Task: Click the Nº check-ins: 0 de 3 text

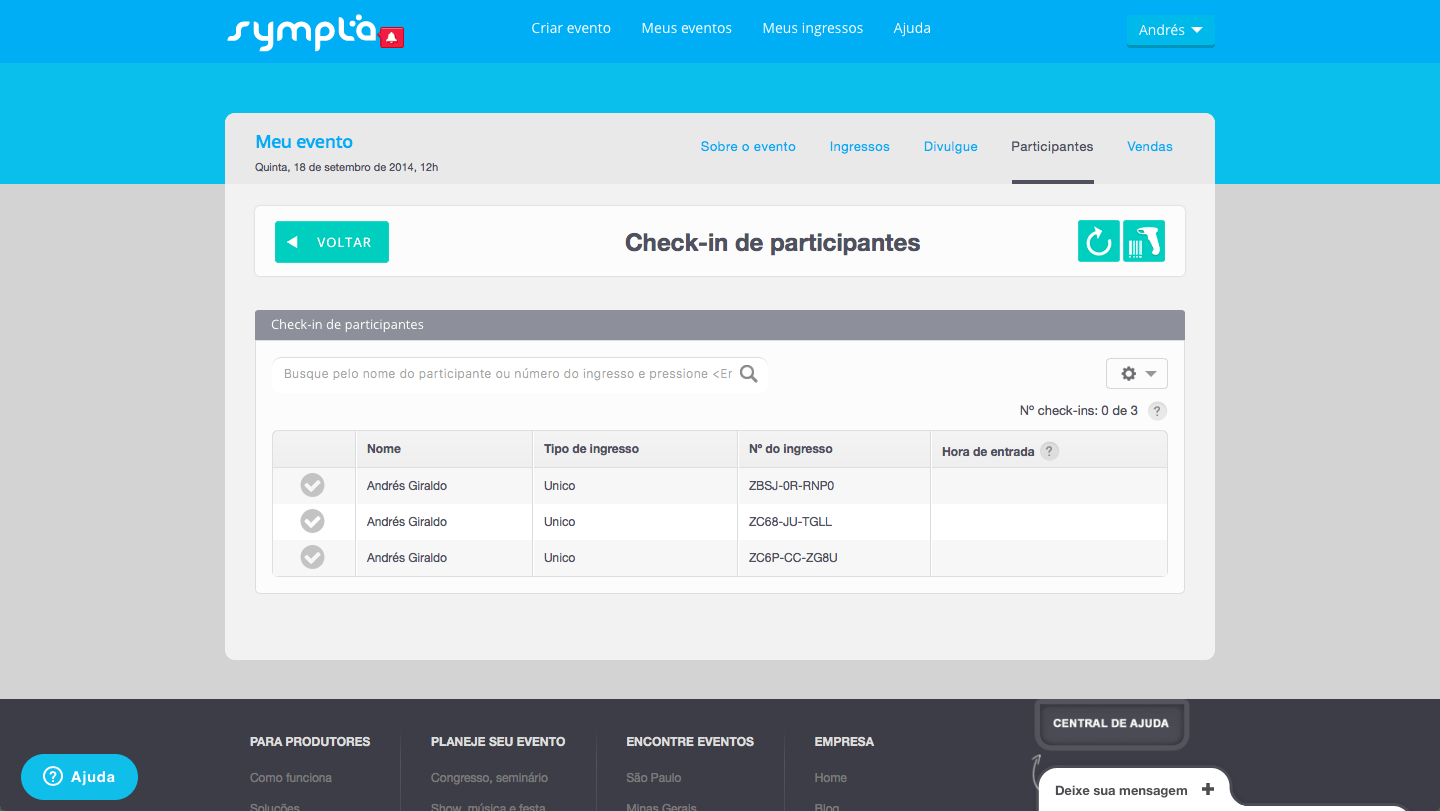Action: [1078, 411]
